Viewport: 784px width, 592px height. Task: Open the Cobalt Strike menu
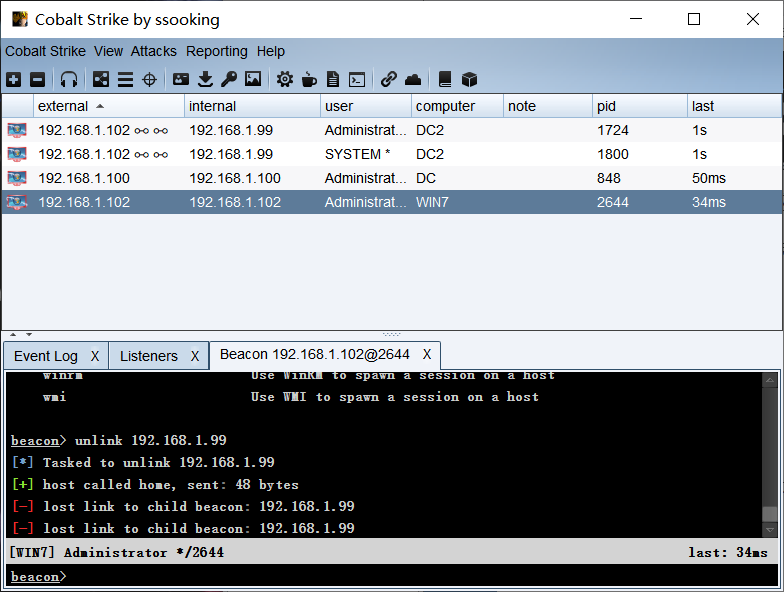46,51
